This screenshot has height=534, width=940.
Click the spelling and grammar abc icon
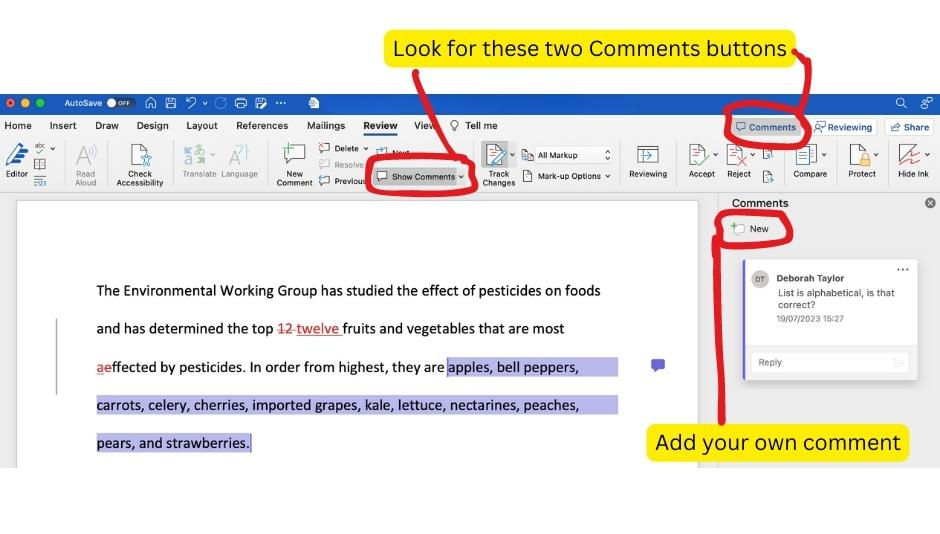tap(40, 147)
